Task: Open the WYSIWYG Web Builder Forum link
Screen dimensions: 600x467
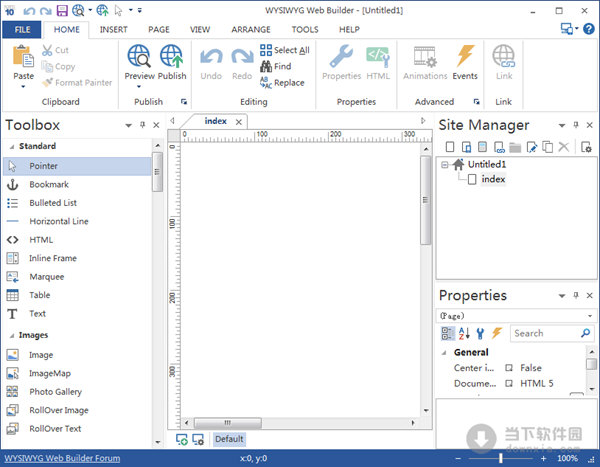Action: point(62,458)
